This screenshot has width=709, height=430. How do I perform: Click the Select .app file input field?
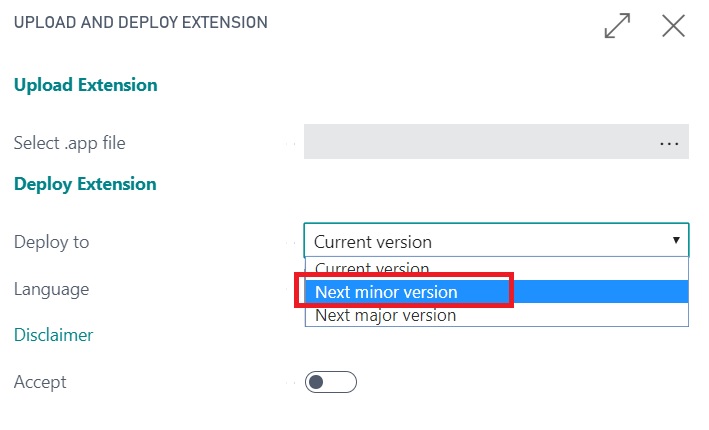pyautogui.click(x=480, y=143)
